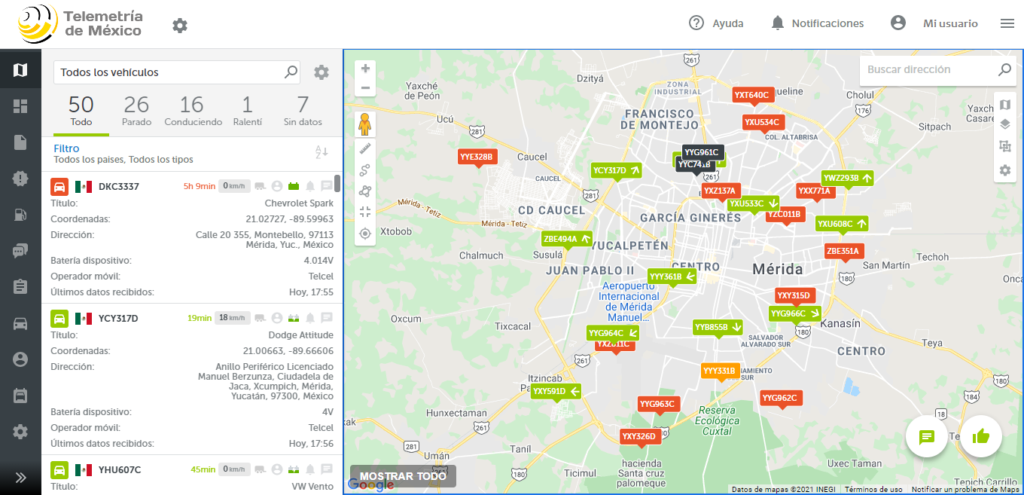This screenshot has width=1024, height=495.
Task: Click the driver icon in DKC3337 row
Action: pyautogui.click(x=276, y=186)
